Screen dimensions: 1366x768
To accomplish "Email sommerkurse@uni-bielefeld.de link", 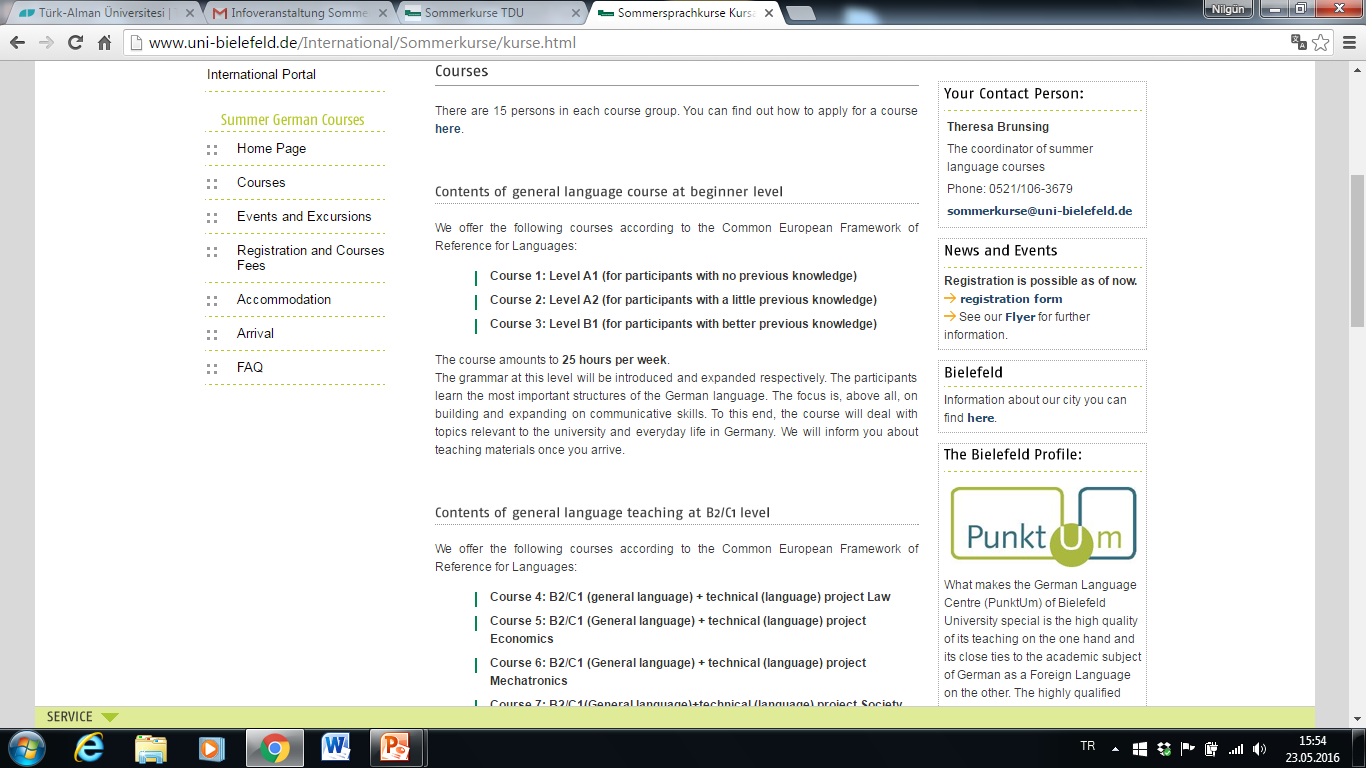I will 1040,211.
